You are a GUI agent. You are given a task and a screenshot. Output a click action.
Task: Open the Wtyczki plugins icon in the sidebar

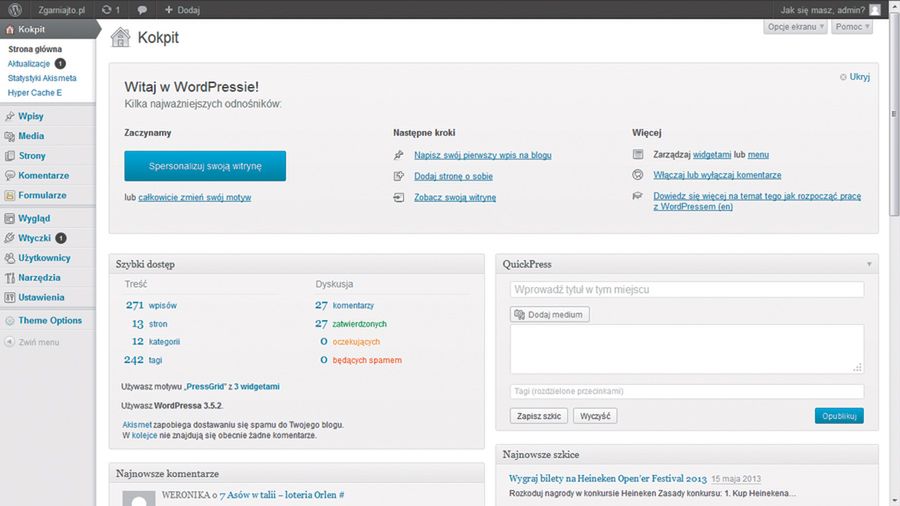[x=10, y=238]
